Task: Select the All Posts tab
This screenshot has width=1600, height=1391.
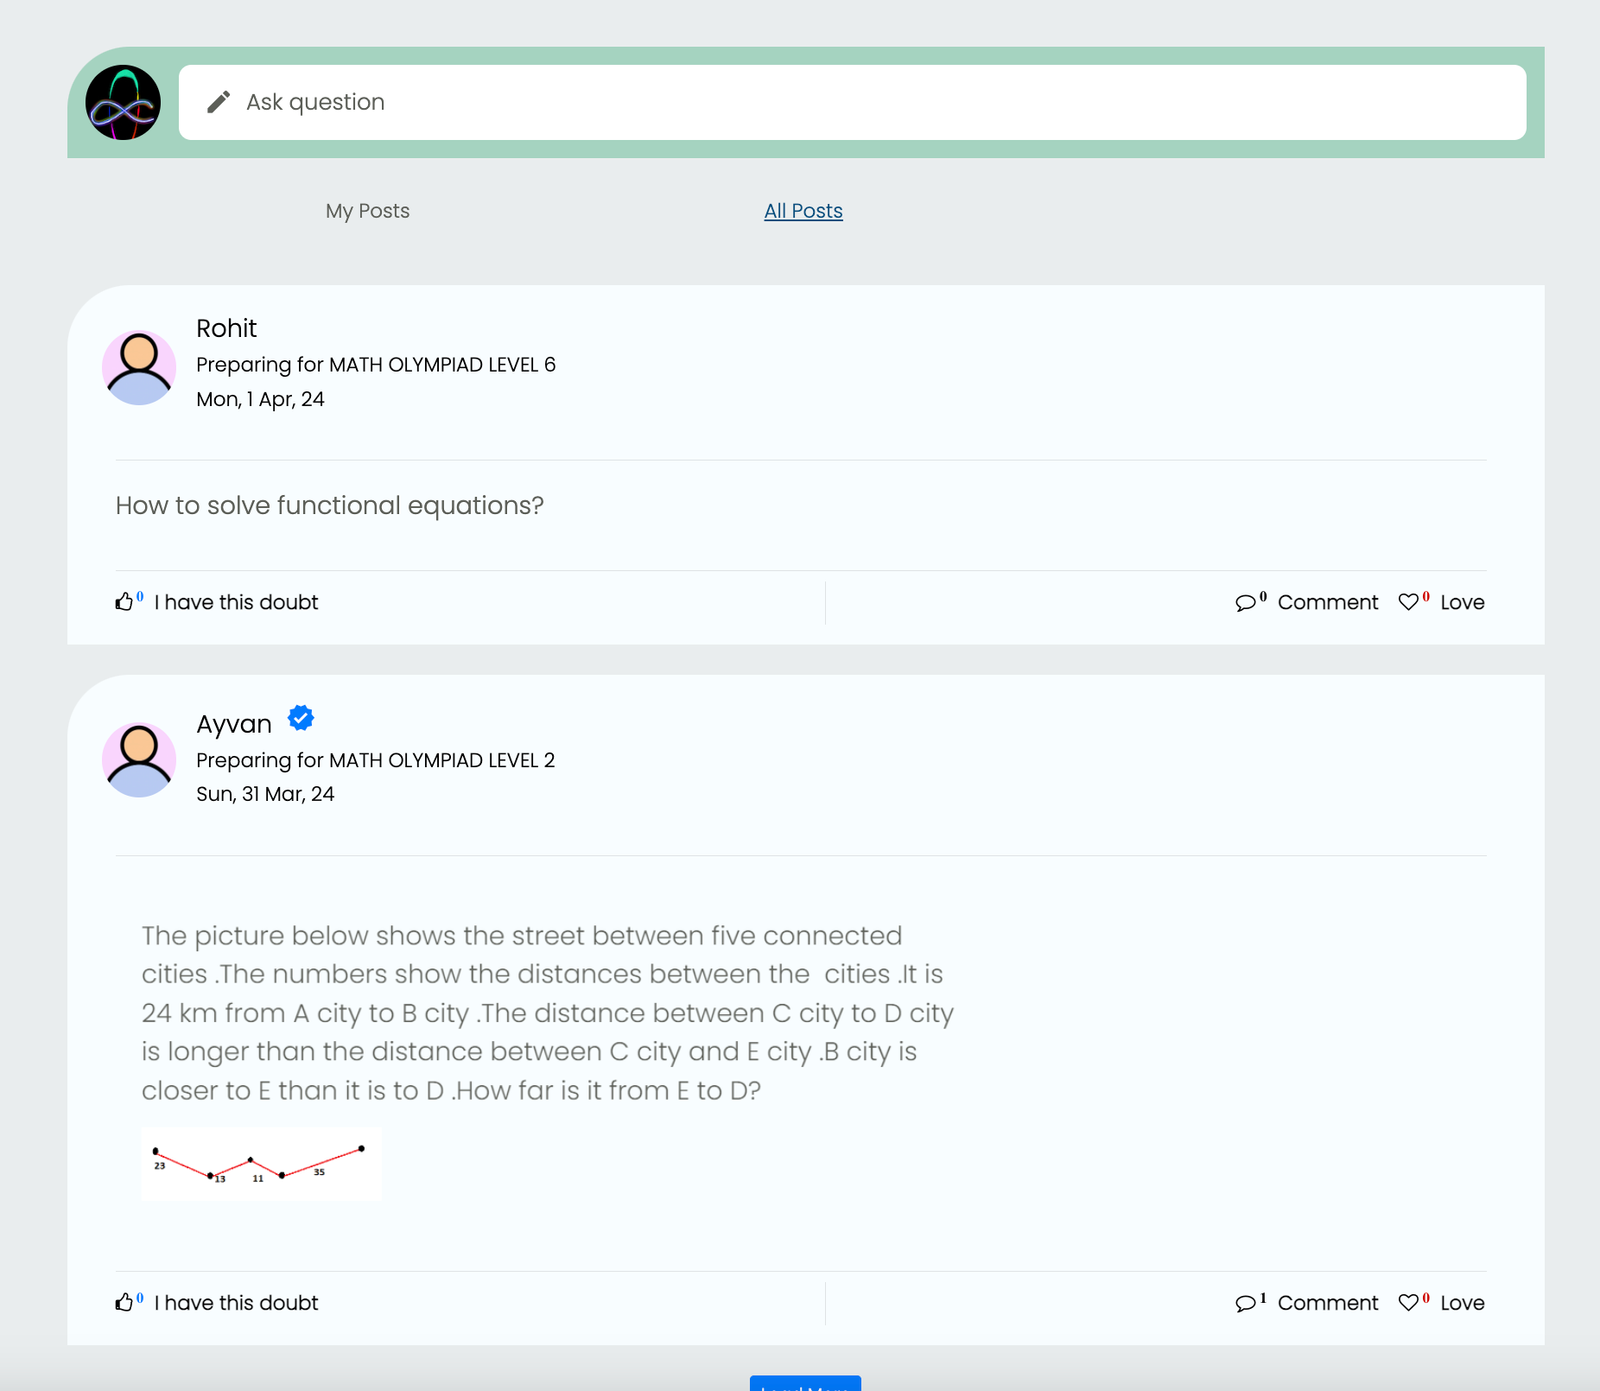Action: [x=803, y=211]
